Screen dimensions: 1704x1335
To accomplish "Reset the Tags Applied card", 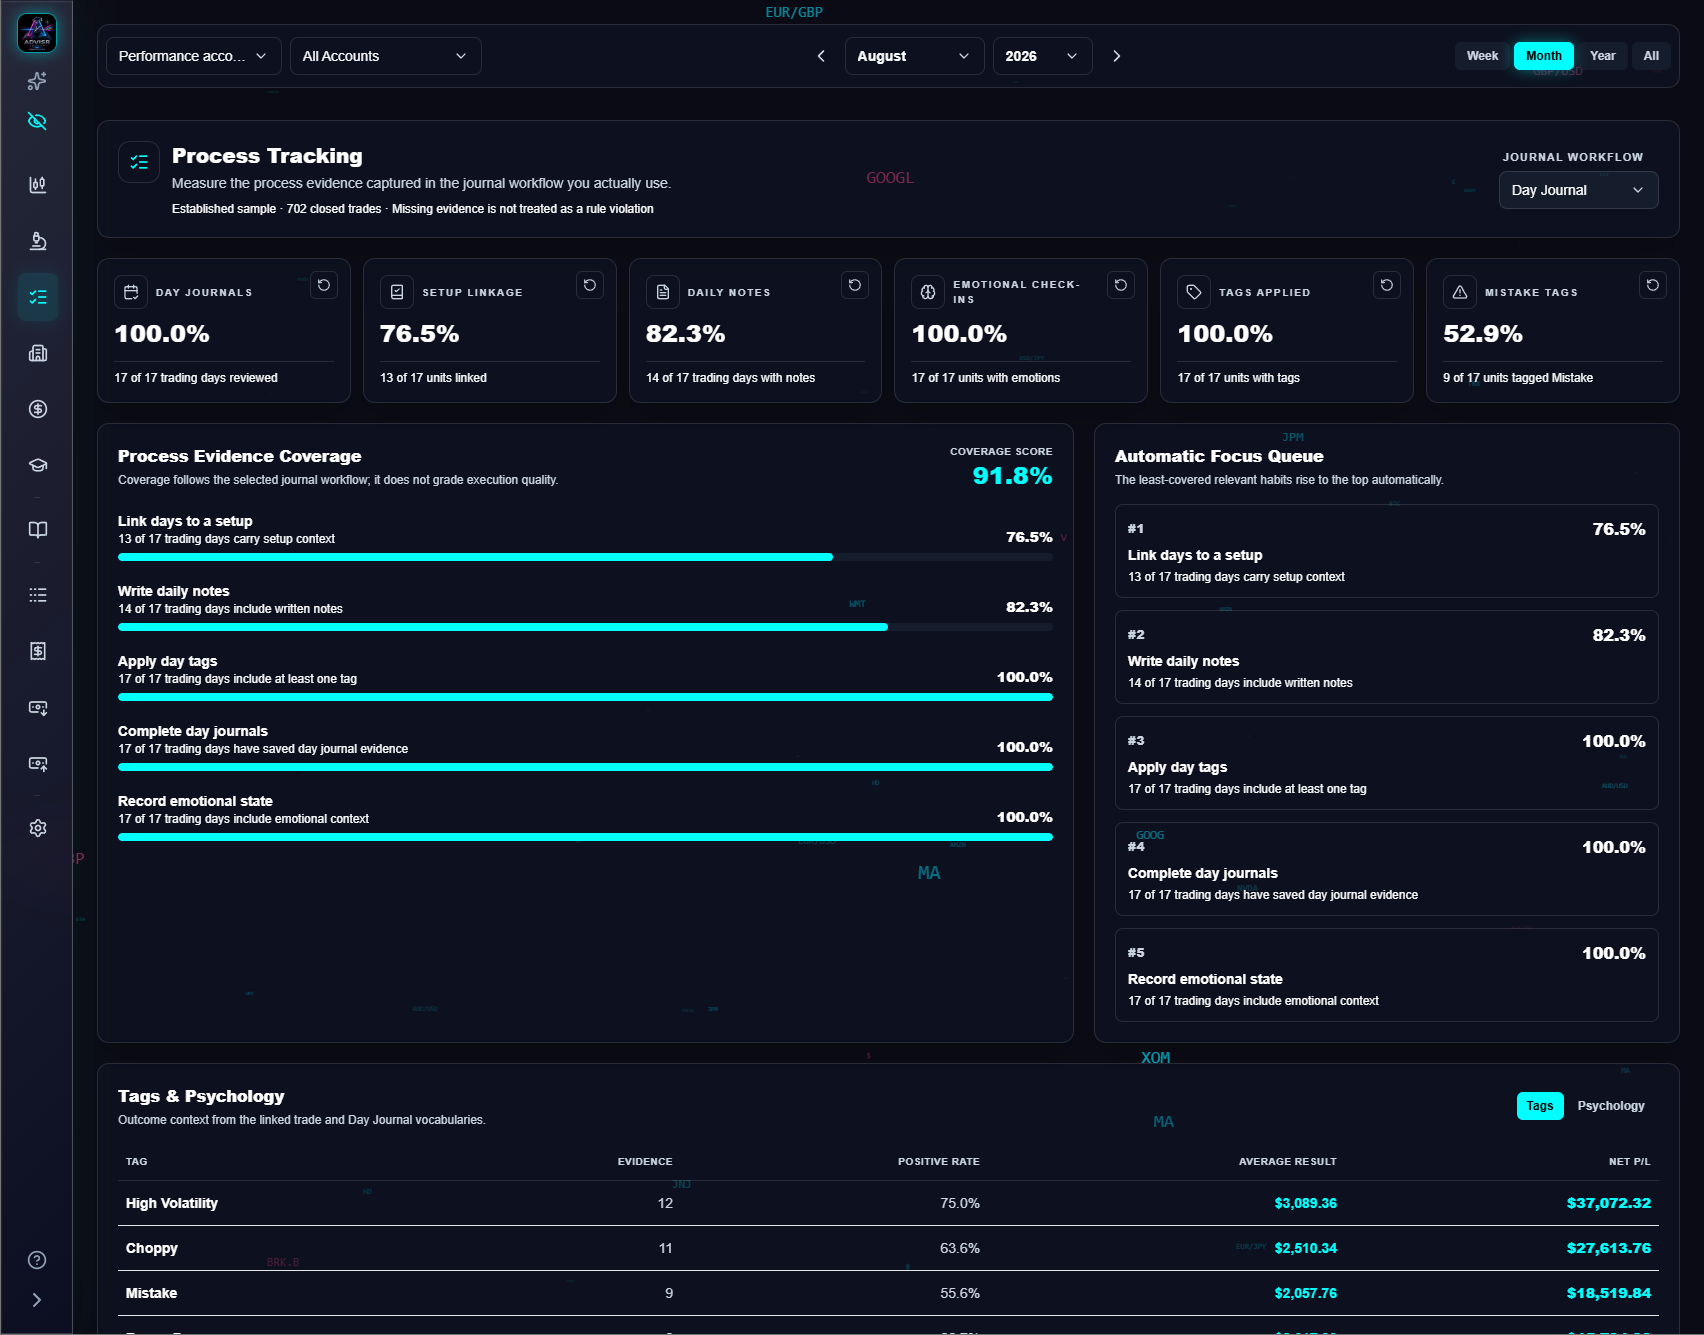I will pos(1387,285).
